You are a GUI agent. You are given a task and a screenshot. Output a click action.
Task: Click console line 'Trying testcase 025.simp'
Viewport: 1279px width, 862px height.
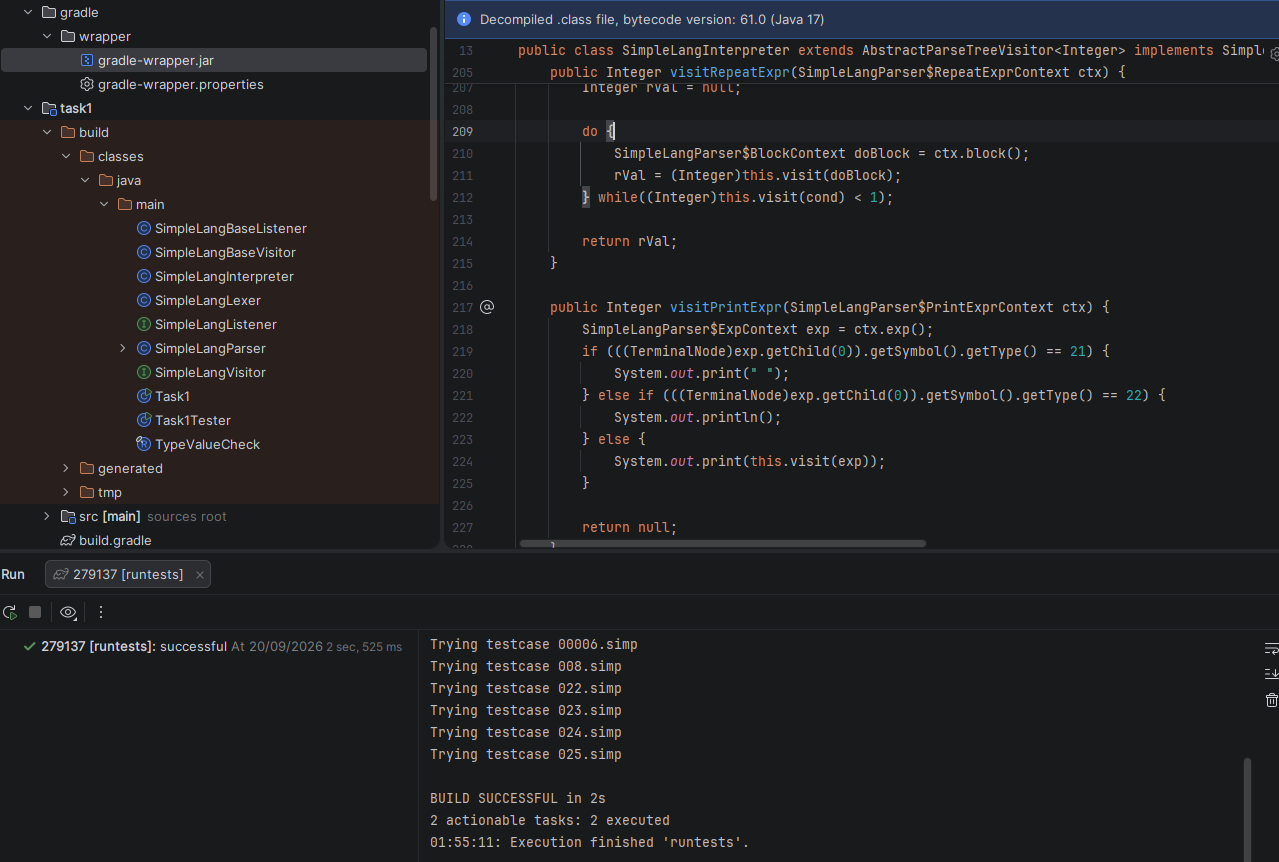(x=525, y=754)
